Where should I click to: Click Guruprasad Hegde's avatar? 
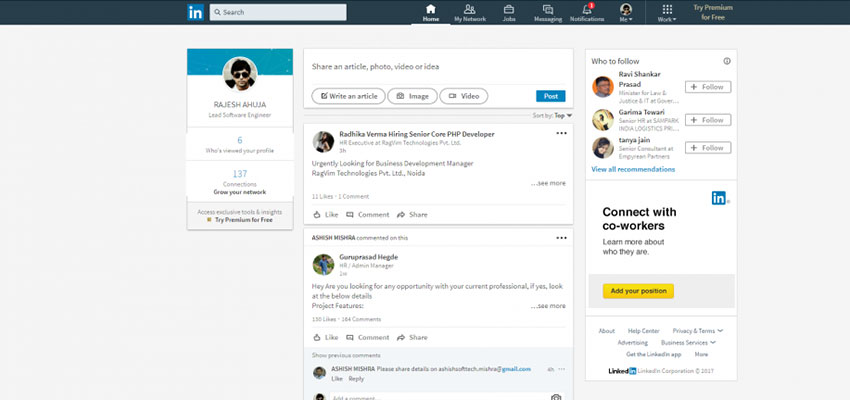pyautogui.click(x=323, y=264)
